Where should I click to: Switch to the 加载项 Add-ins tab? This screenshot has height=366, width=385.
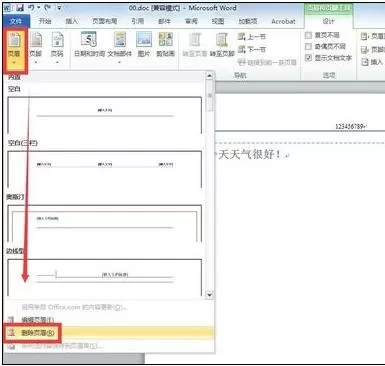[248, 21]
